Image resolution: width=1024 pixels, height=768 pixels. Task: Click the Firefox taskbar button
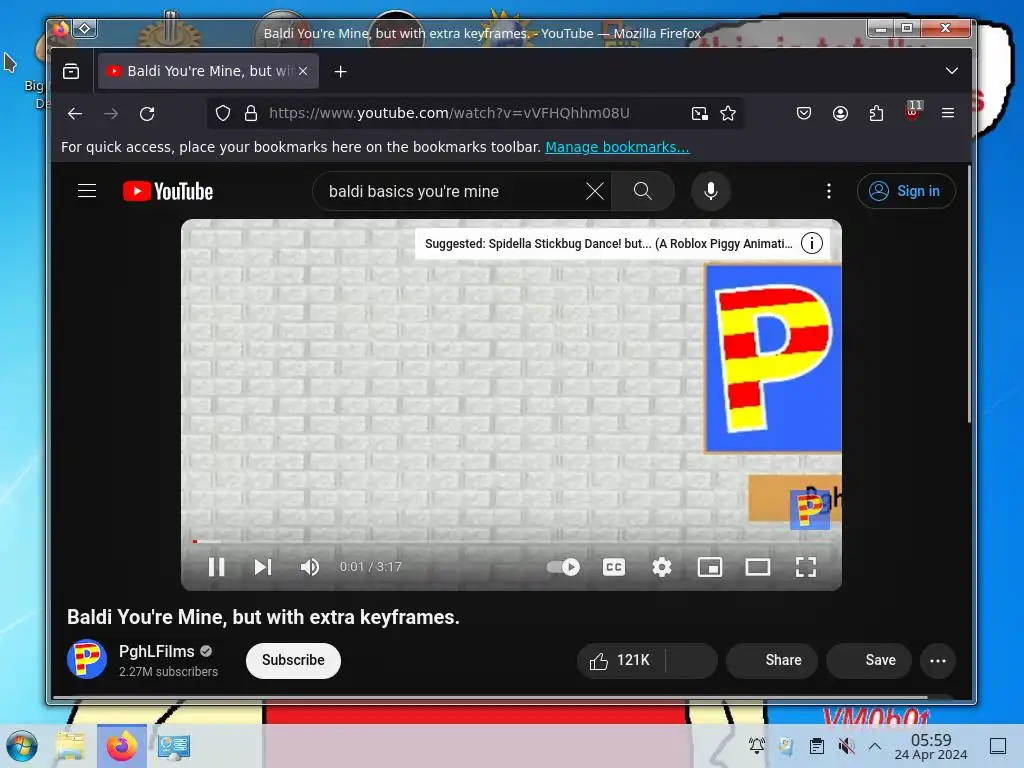pyautogui.click(x=122, y=746)
